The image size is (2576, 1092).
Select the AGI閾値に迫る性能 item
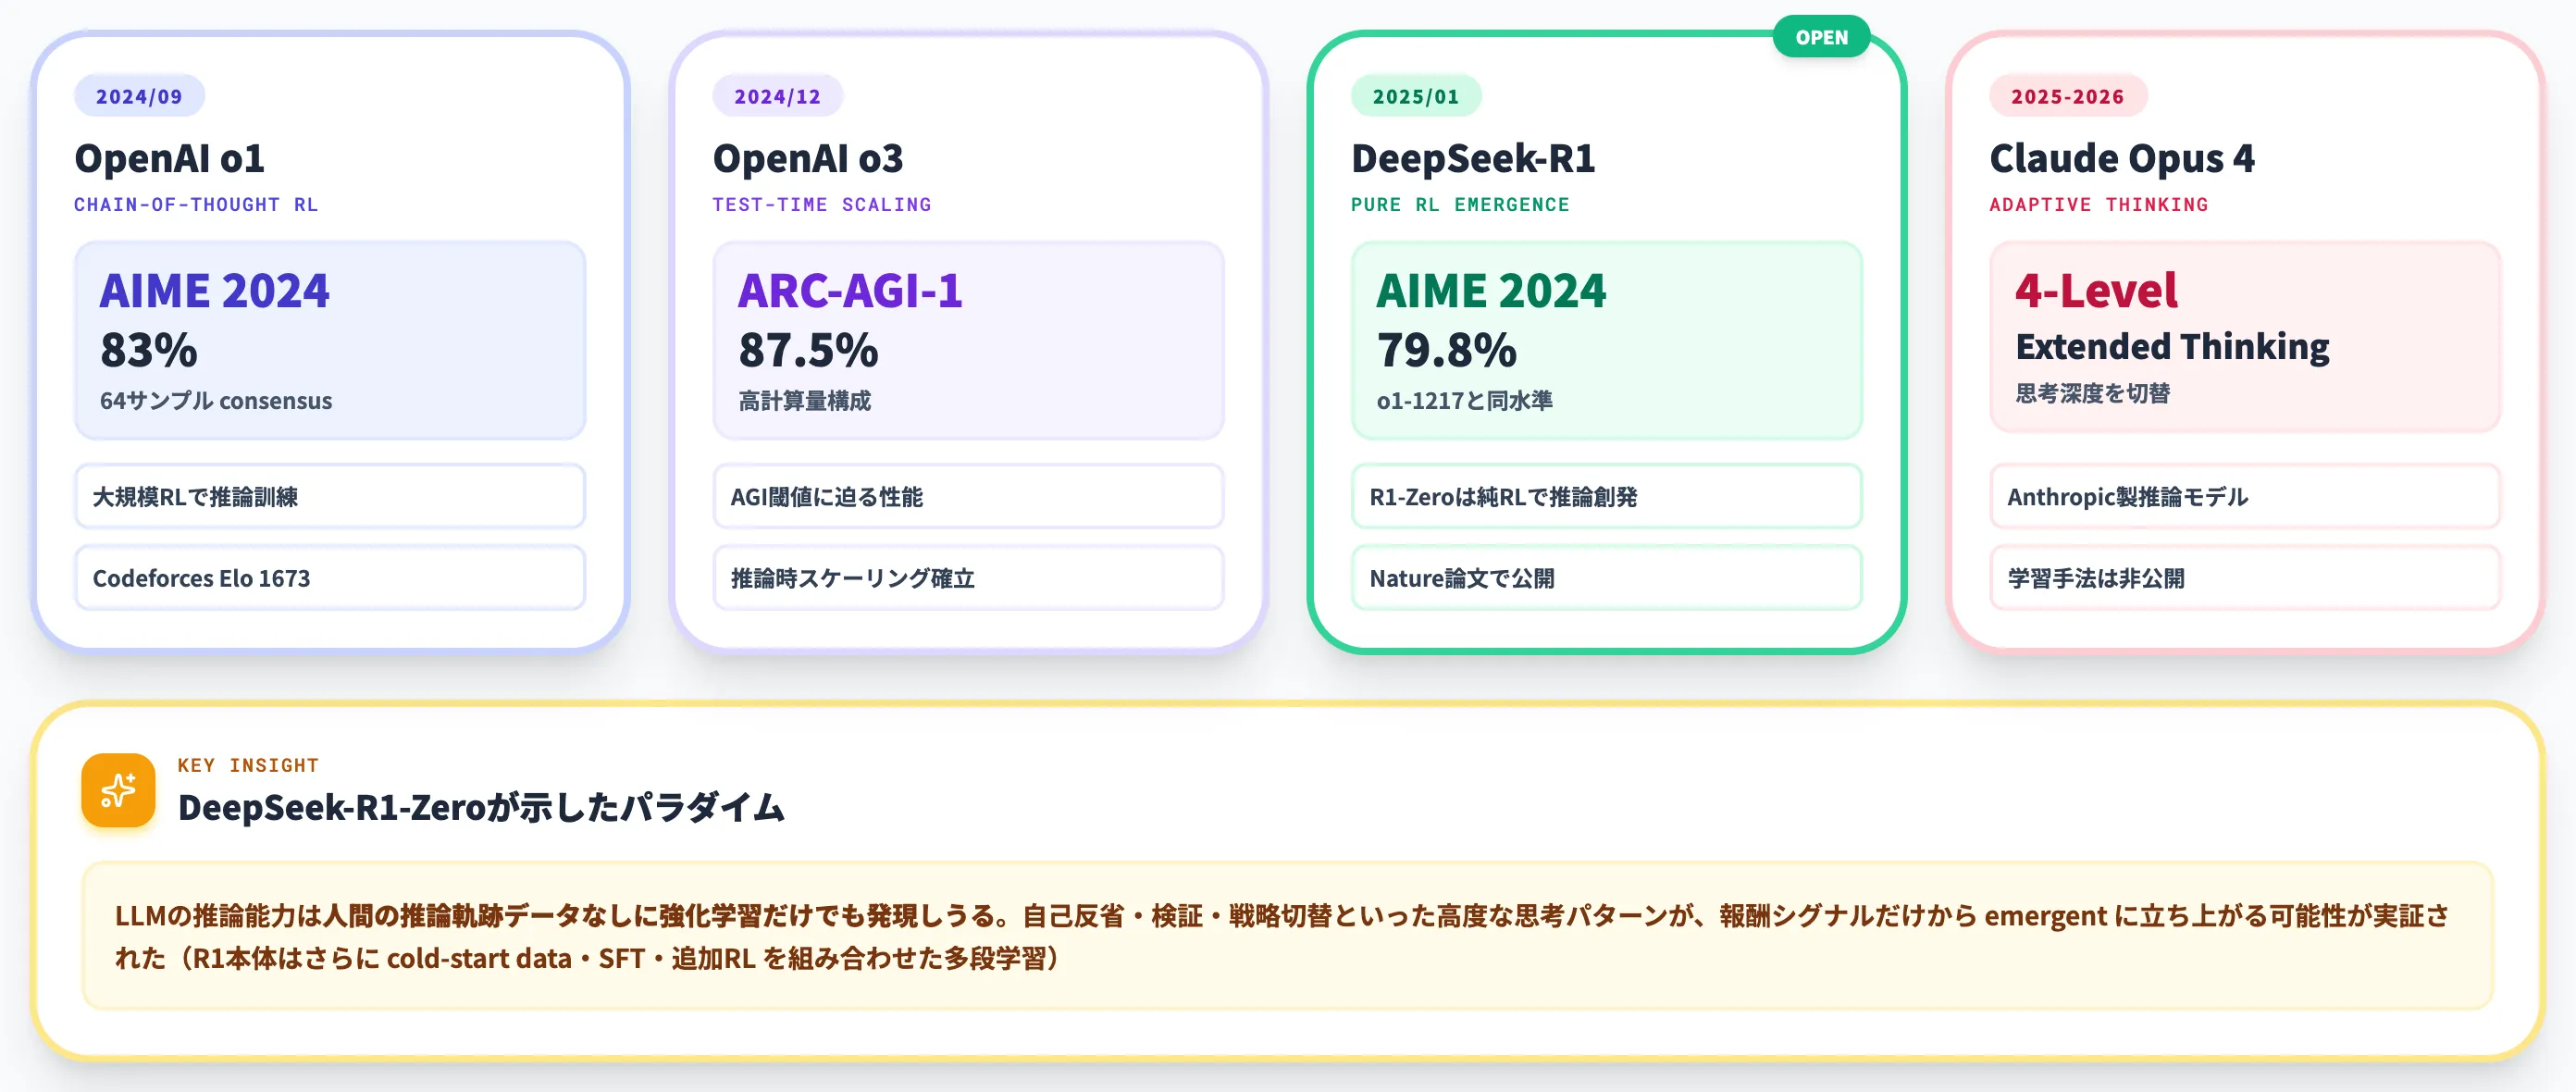pos(968,496)
